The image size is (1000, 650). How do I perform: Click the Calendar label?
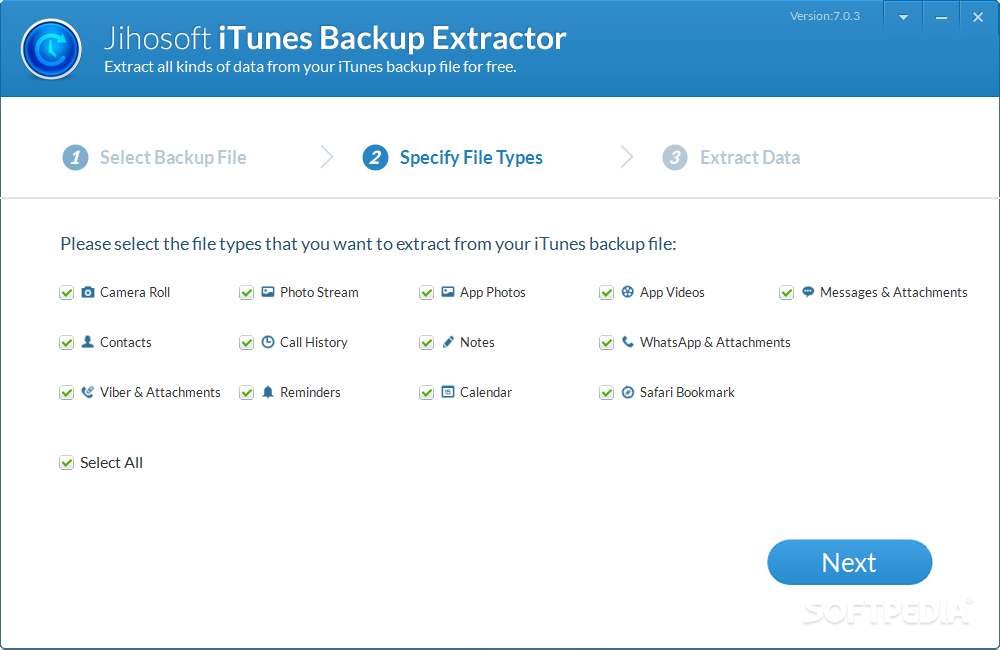pyautogui.click(x=485, y=392)
